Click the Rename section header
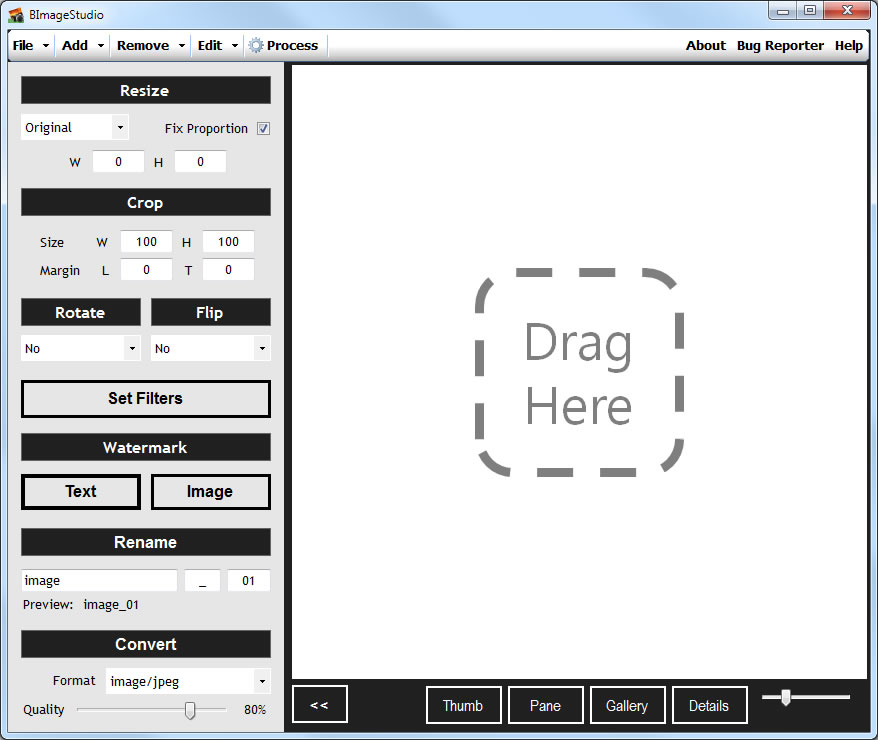This screenshot has width=878, height=740. (x=146, y=542)
